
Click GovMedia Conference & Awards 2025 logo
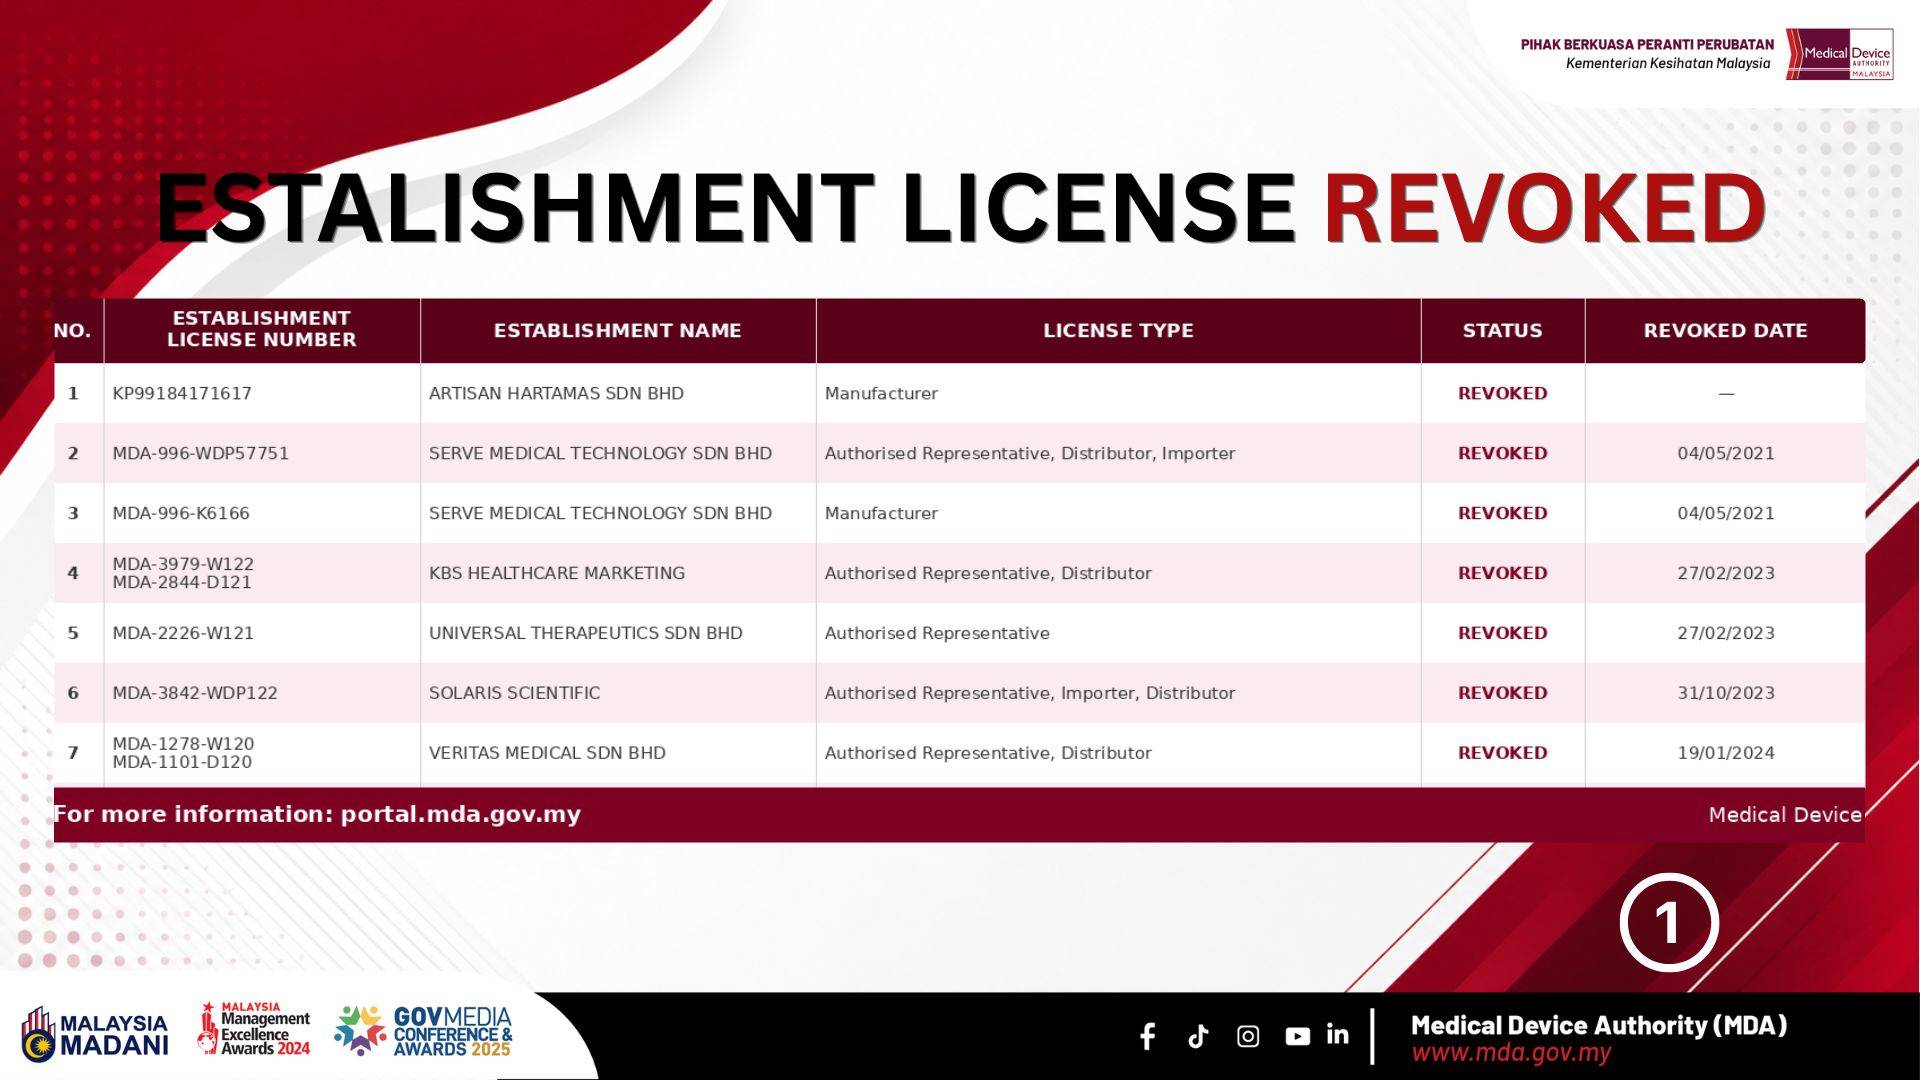coord(423,1031)
